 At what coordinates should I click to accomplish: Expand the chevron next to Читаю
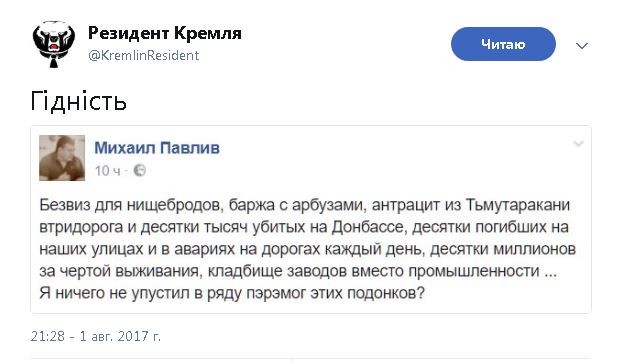pos(581,46)
